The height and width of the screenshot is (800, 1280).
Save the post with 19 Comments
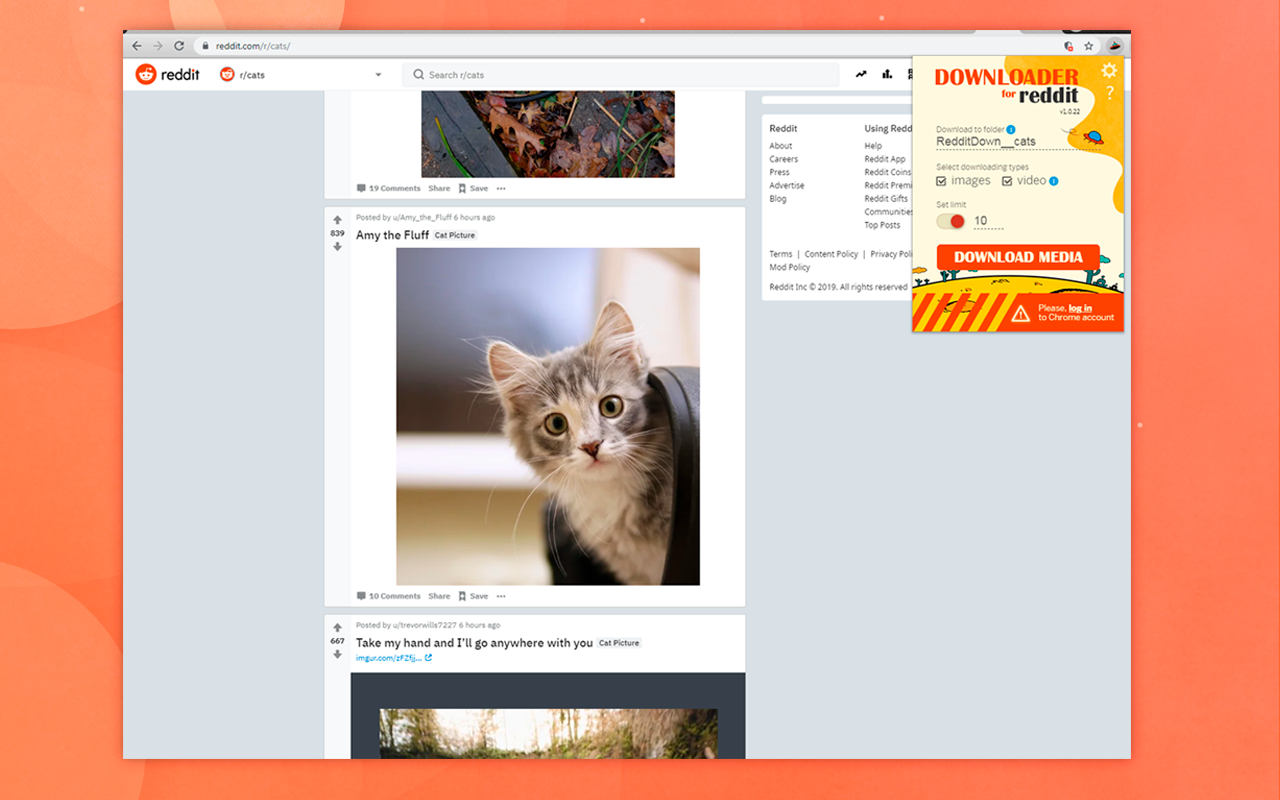[473, 188]
